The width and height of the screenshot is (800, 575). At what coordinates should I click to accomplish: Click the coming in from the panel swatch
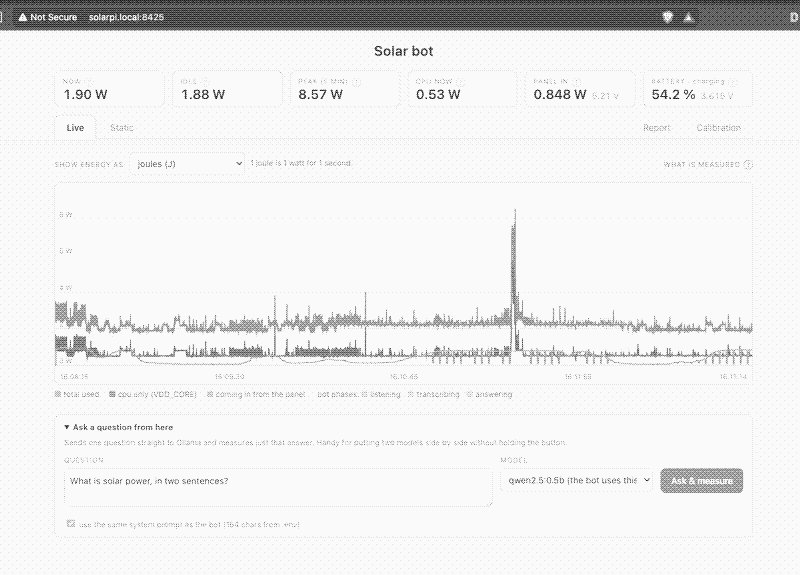[210, 394]
